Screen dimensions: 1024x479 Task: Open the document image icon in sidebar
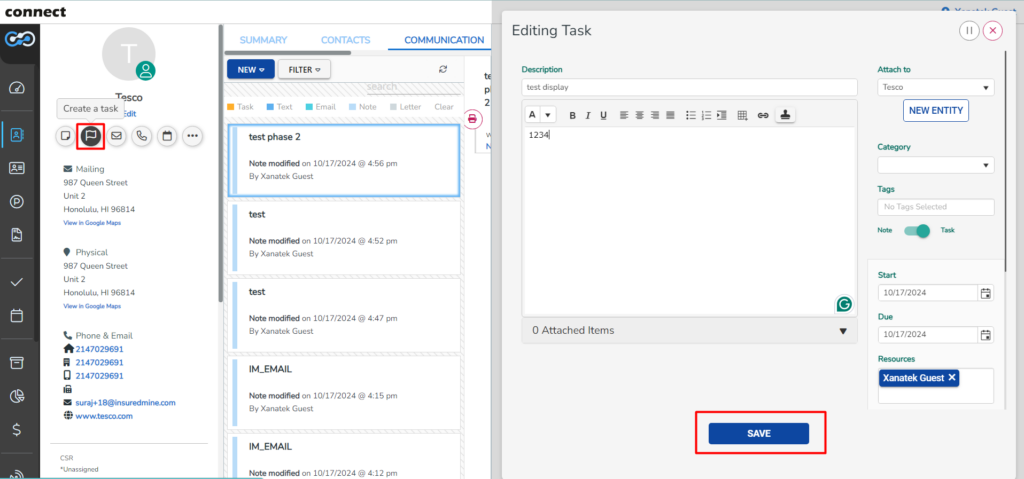18,235
